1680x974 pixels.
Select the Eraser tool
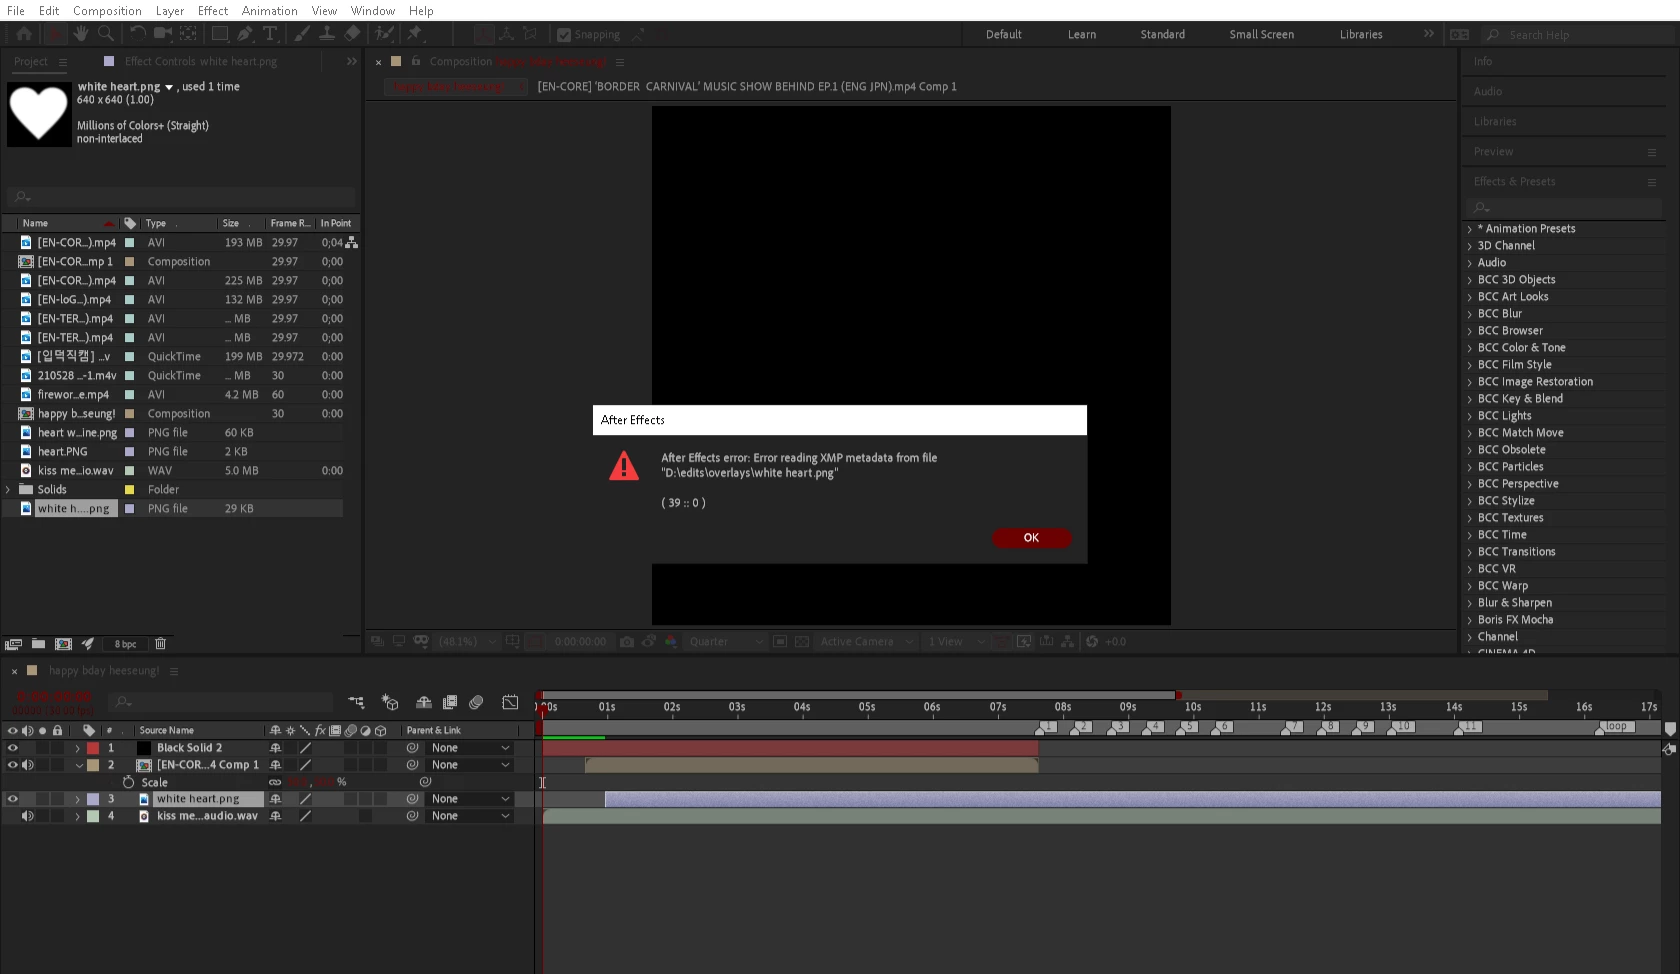[x=352, y=34]
